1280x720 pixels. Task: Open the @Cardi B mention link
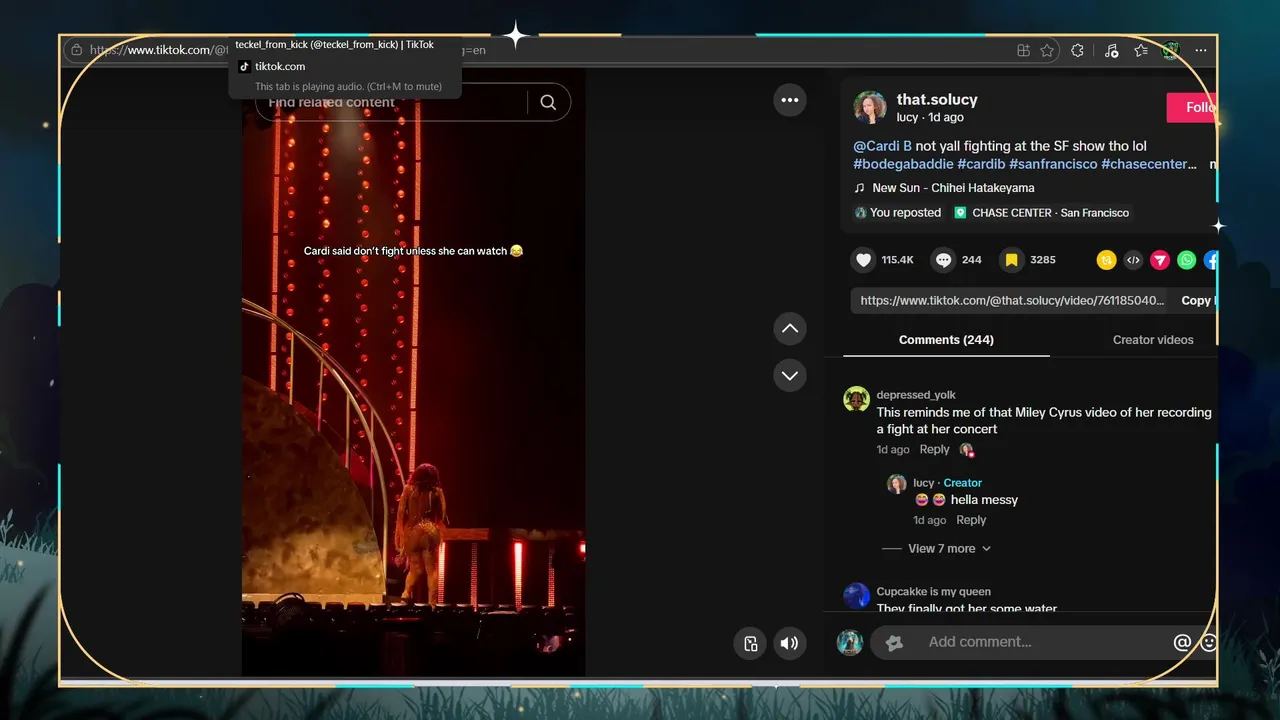(x=882, y=146)
